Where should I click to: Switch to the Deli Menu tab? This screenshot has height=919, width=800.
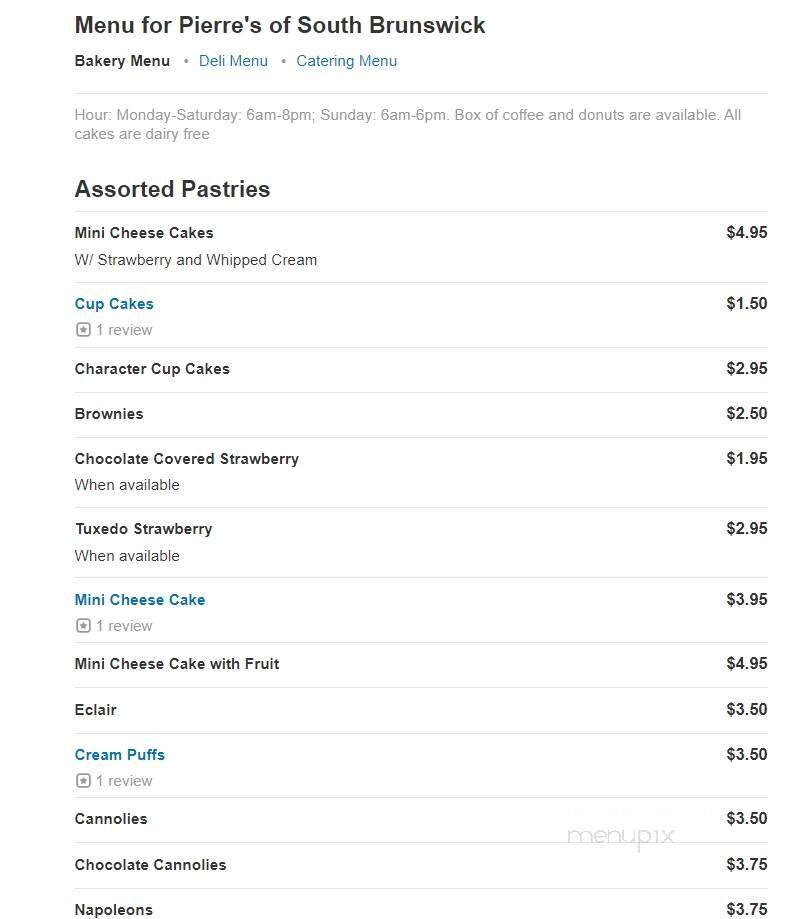tap(233, 61)
